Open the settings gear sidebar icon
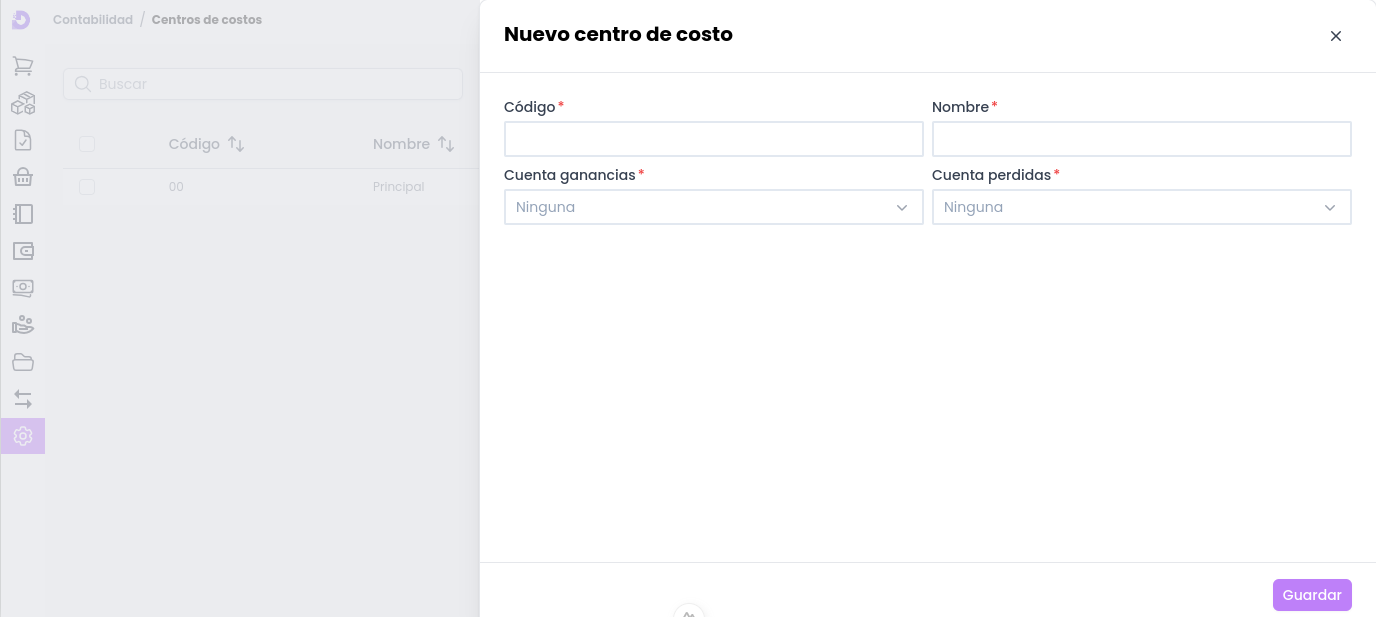1376x617 pixels. [x=23, y=436]
